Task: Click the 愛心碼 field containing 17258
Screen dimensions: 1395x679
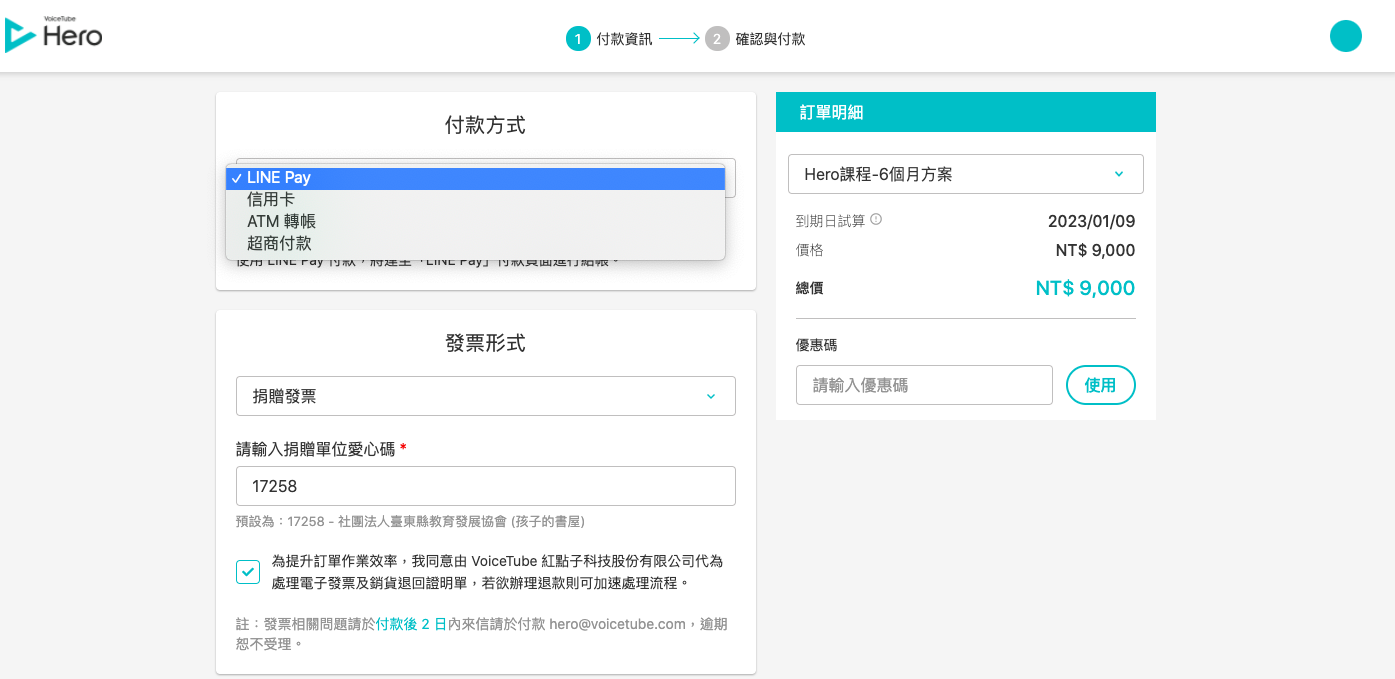Action: [485, 486]
